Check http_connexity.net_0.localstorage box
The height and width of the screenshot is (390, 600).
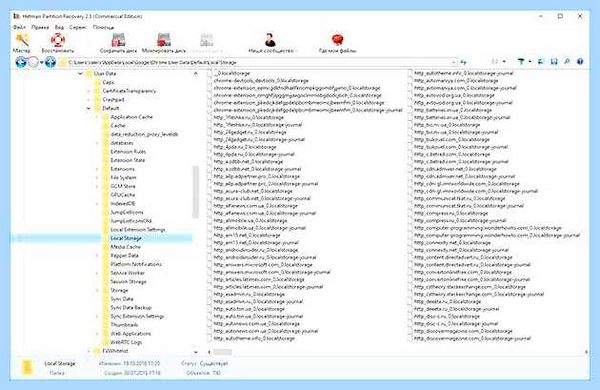click(410, 243)
